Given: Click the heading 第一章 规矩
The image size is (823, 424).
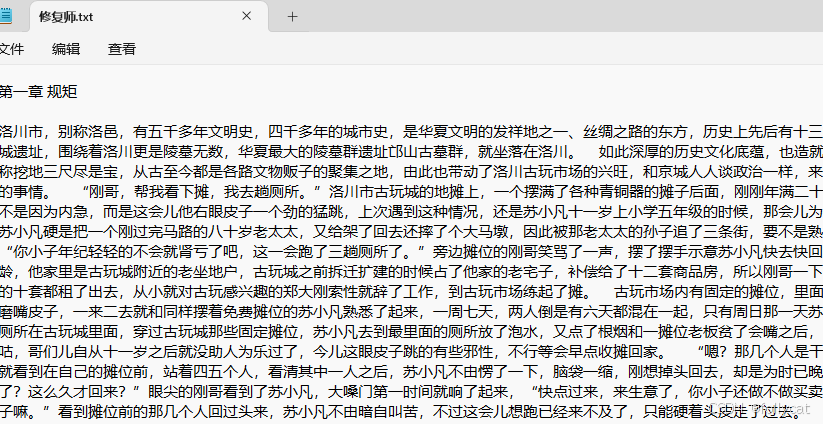Looking at the screenshot, I should (38, 92).
